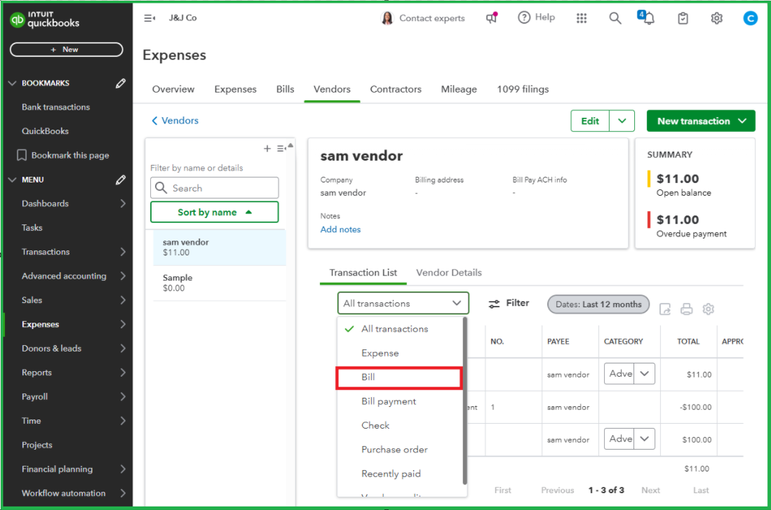Toggle the All transactions combo box
The width and height of the screenshot is (771, 510).
click(403, 303)
